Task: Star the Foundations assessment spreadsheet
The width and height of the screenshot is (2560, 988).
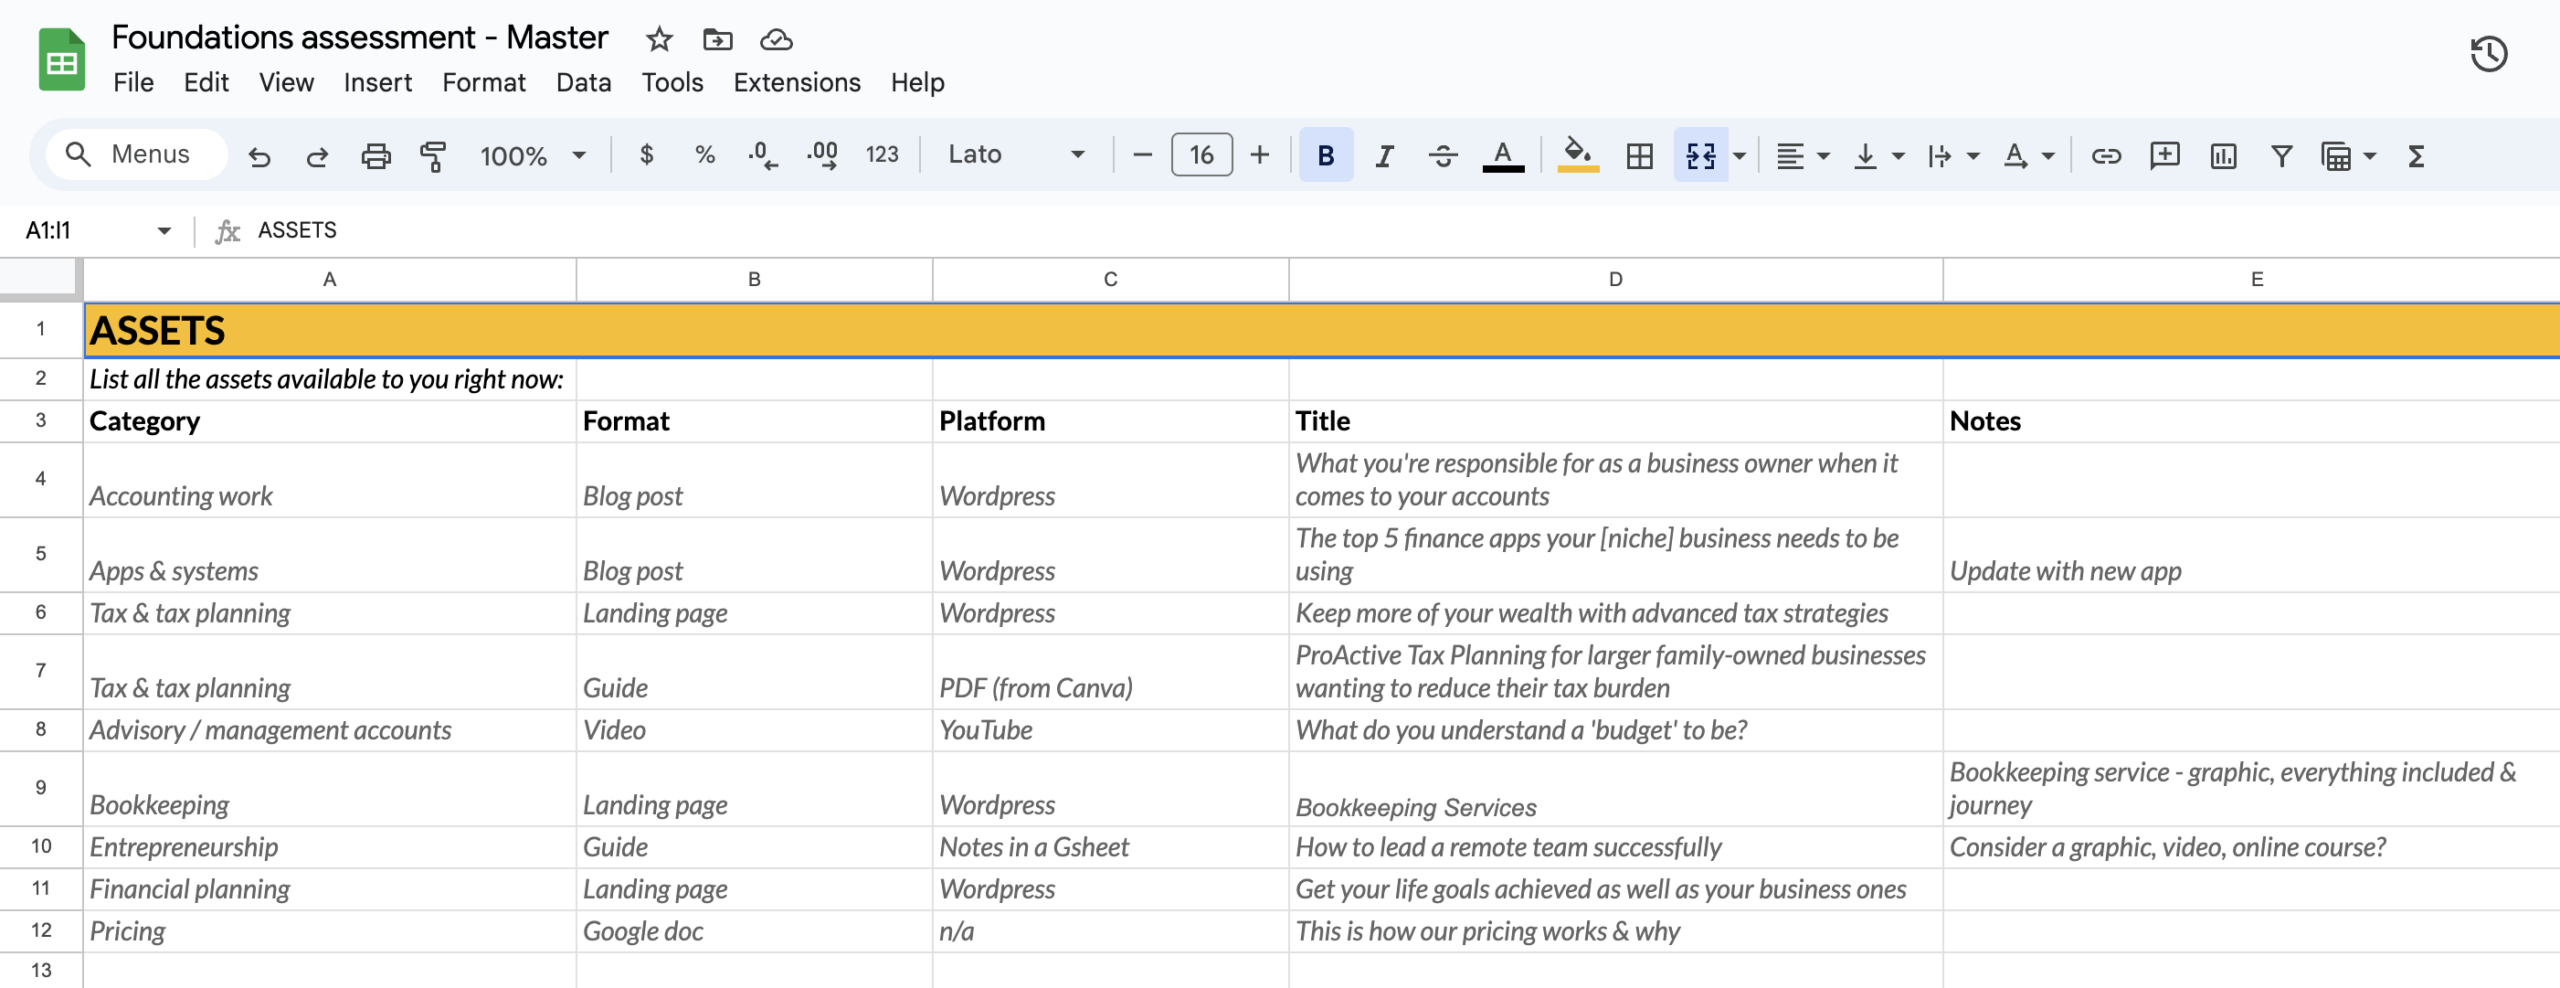Action: (x=658, y=39)
